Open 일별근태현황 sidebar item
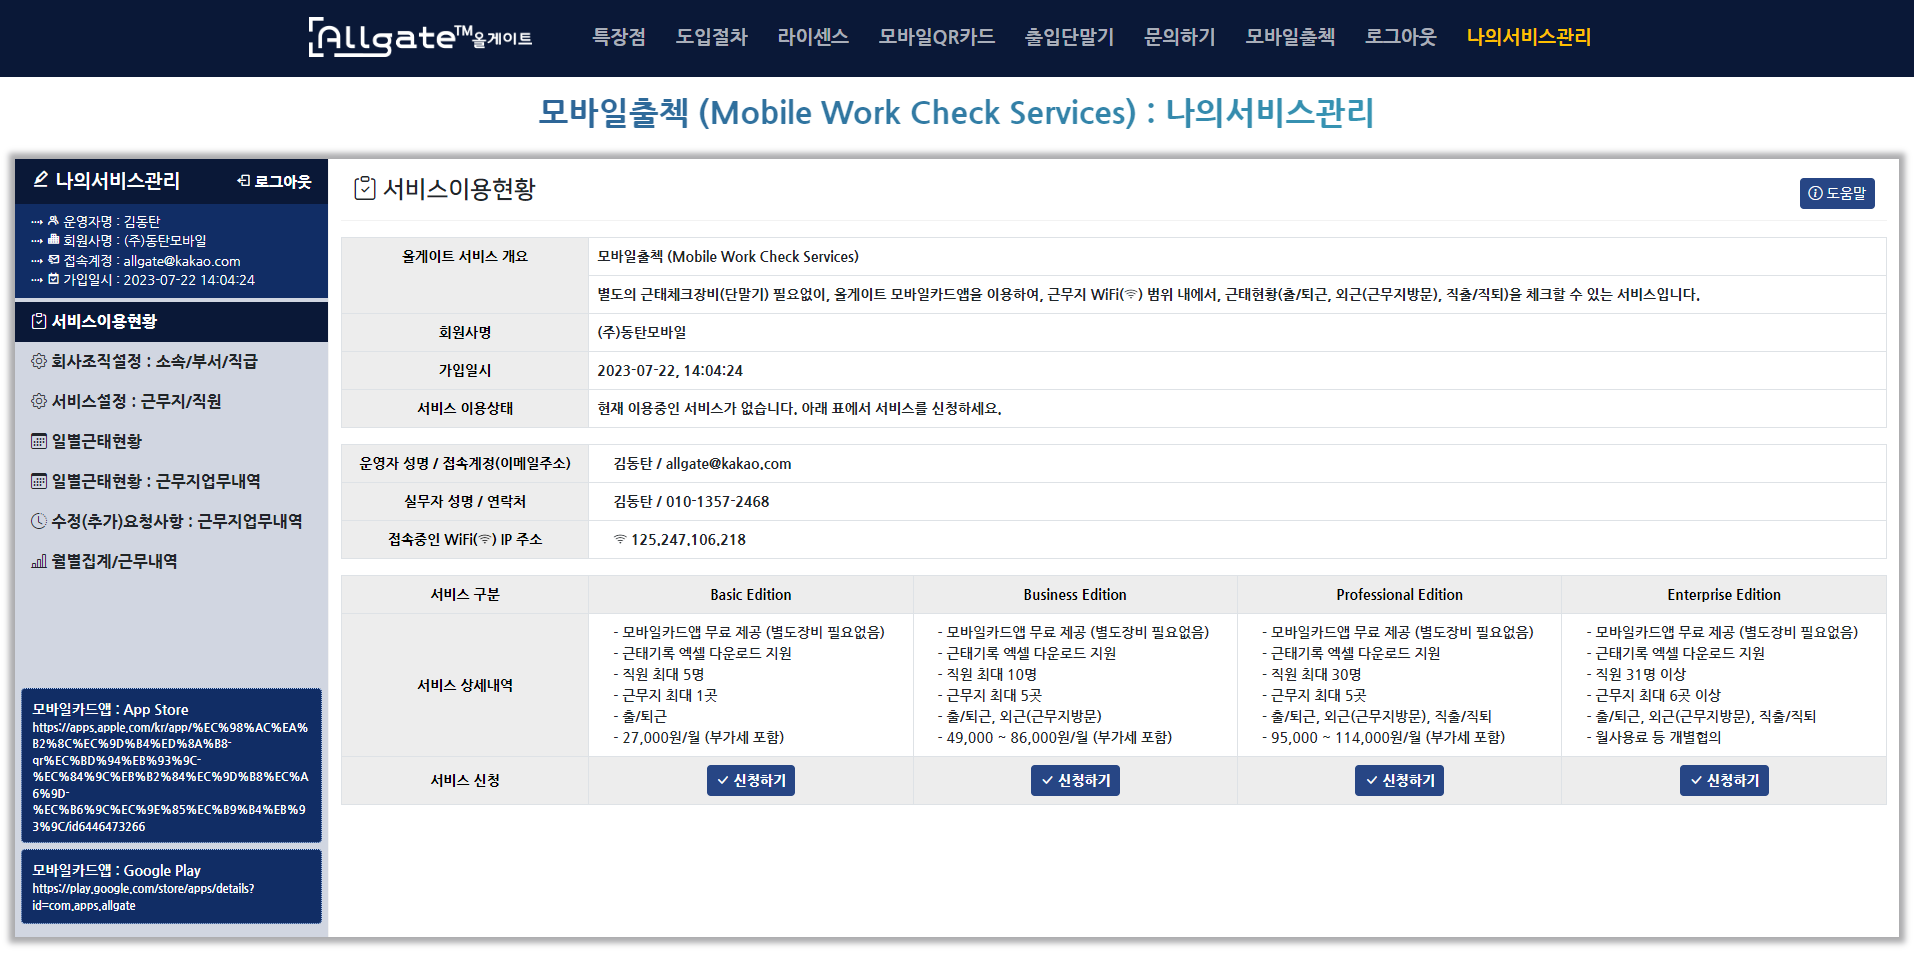 [x=171, y=441]
